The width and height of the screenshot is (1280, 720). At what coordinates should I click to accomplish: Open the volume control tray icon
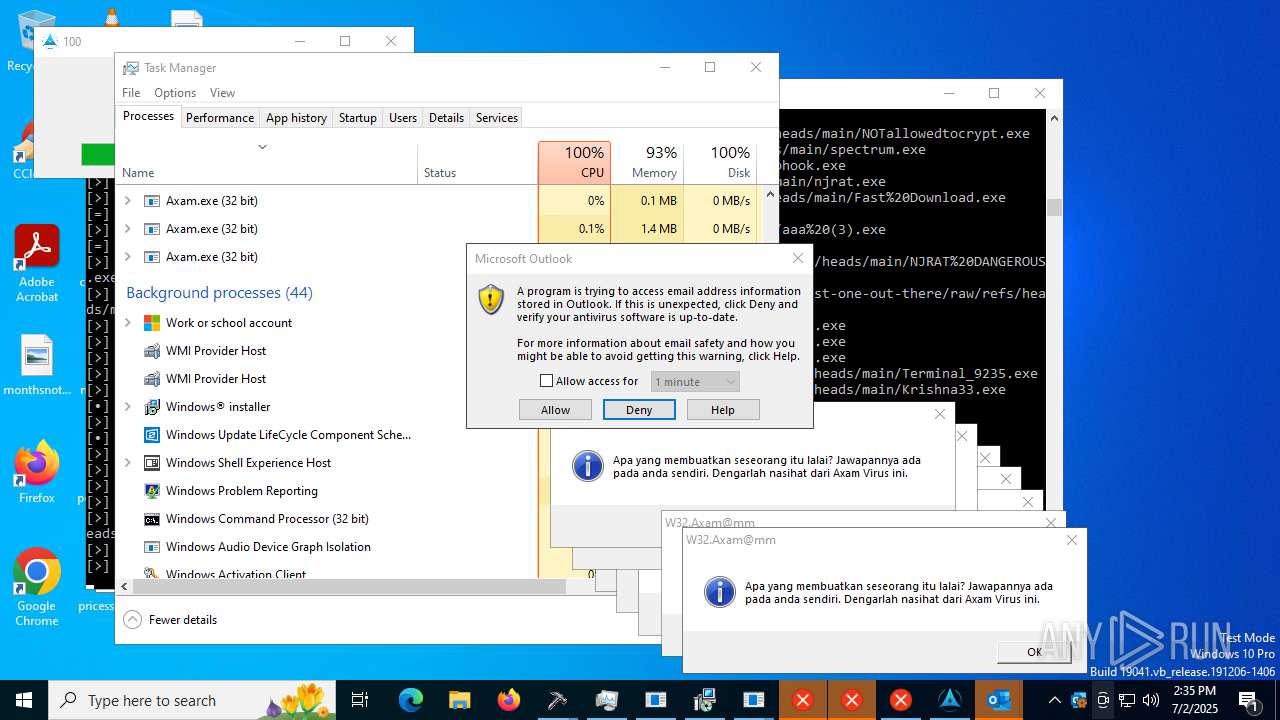pos(1151,700)
